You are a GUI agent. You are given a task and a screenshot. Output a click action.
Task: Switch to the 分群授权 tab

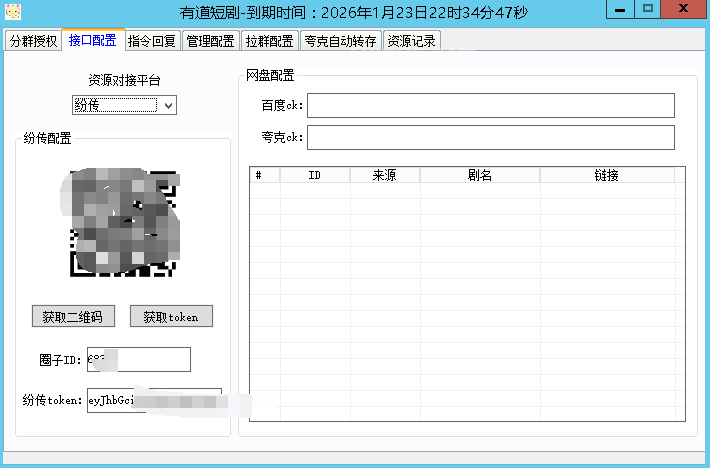(33, 41)
